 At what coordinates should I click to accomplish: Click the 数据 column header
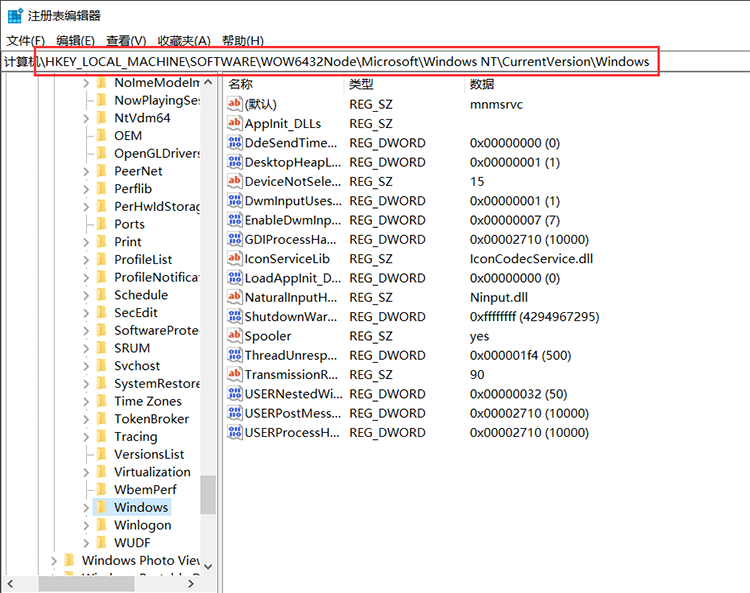[482, 84]
